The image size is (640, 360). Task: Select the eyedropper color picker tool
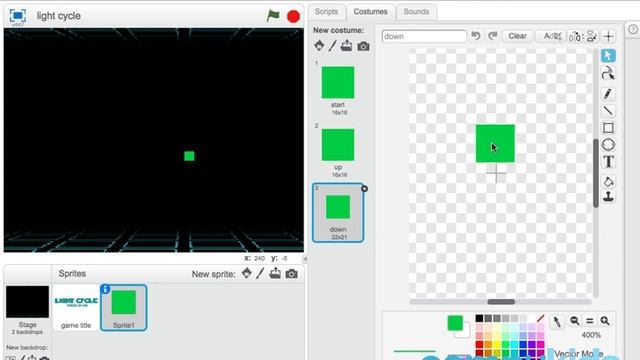click(556, 322)
